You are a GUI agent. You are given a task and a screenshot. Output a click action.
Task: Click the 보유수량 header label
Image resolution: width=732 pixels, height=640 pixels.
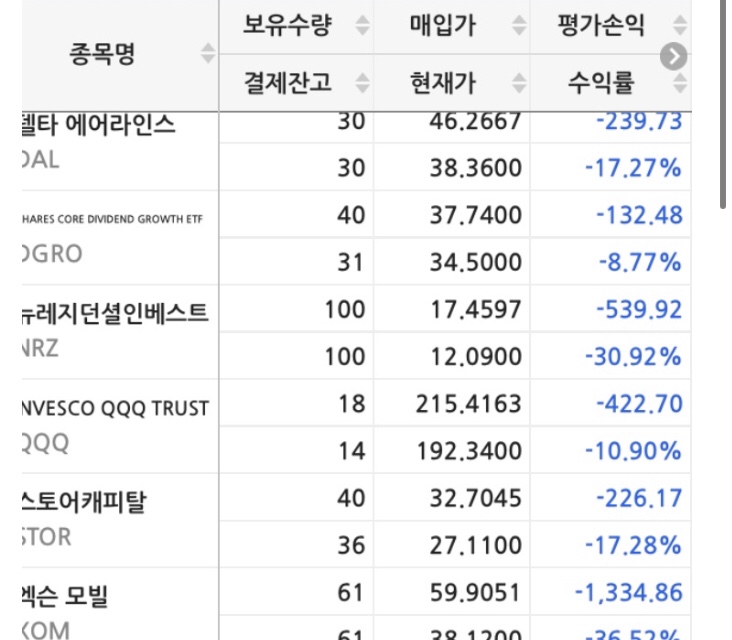(x=288, y=25)
